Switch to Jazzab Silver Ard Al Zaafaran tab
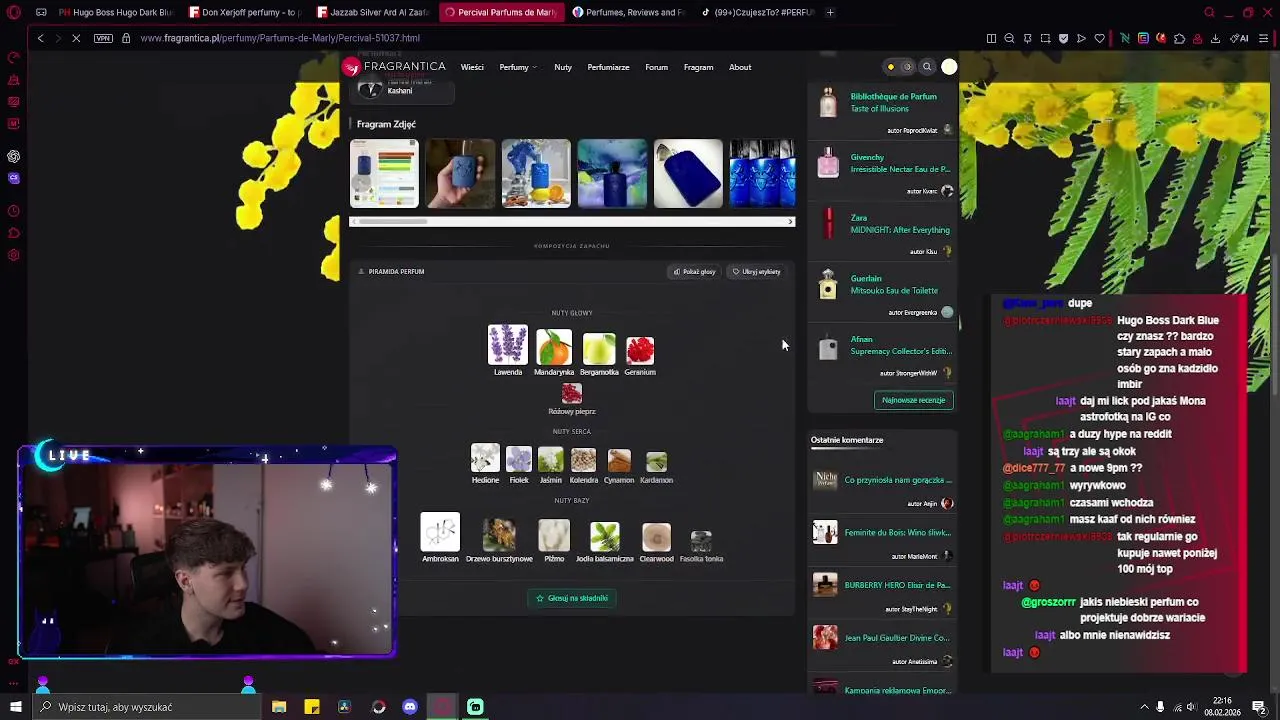Image resolution: width=1280 pixels, height=720 pixels. pyautogui.click(x=374, y=12)
